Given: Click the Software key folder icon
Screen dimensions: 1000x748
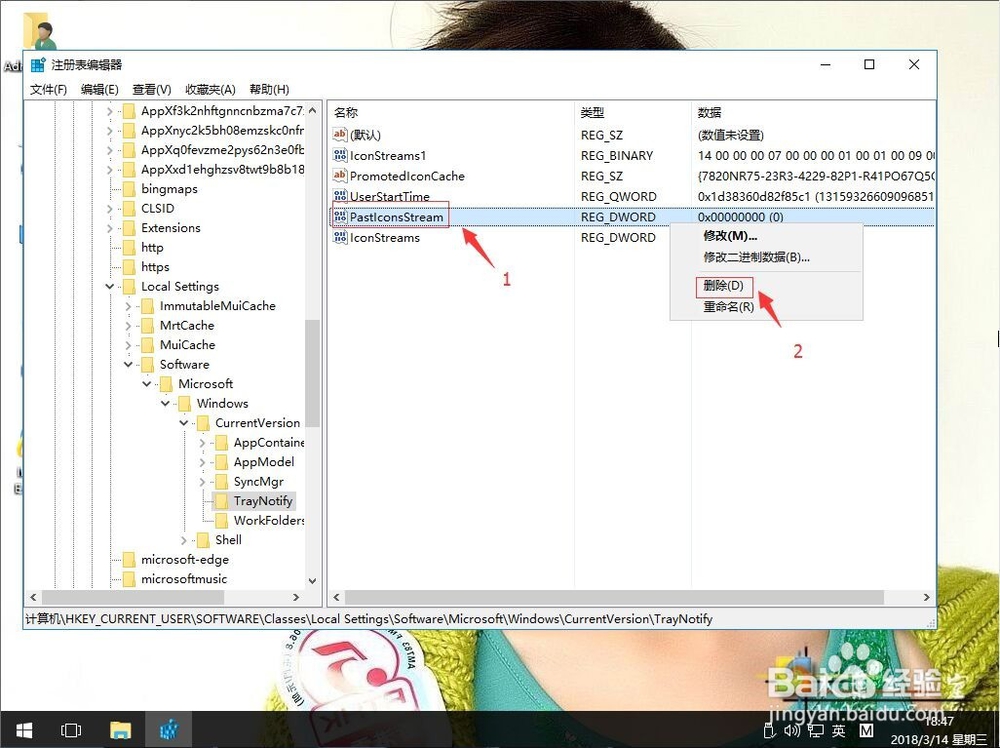Looking at the screenshot, I should pyautogui.click(x=147, y=364).
